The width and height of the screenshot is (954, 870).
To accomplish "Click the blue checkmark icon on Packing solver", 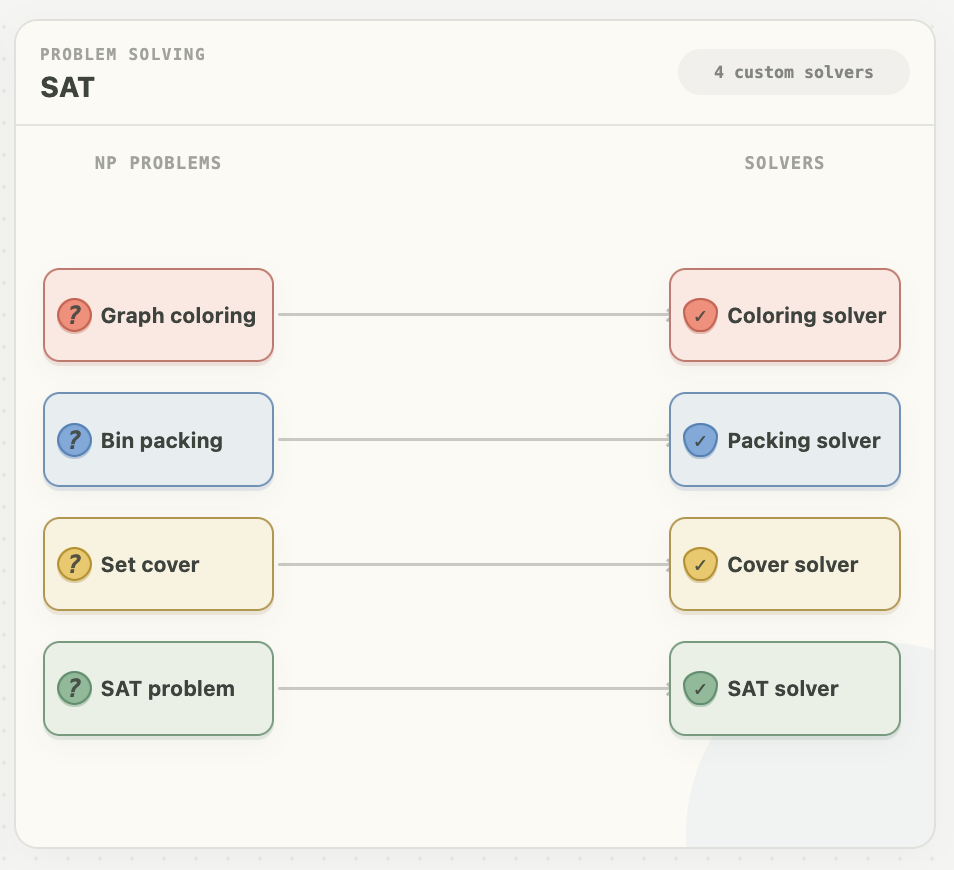I will (x=700, y=440).
